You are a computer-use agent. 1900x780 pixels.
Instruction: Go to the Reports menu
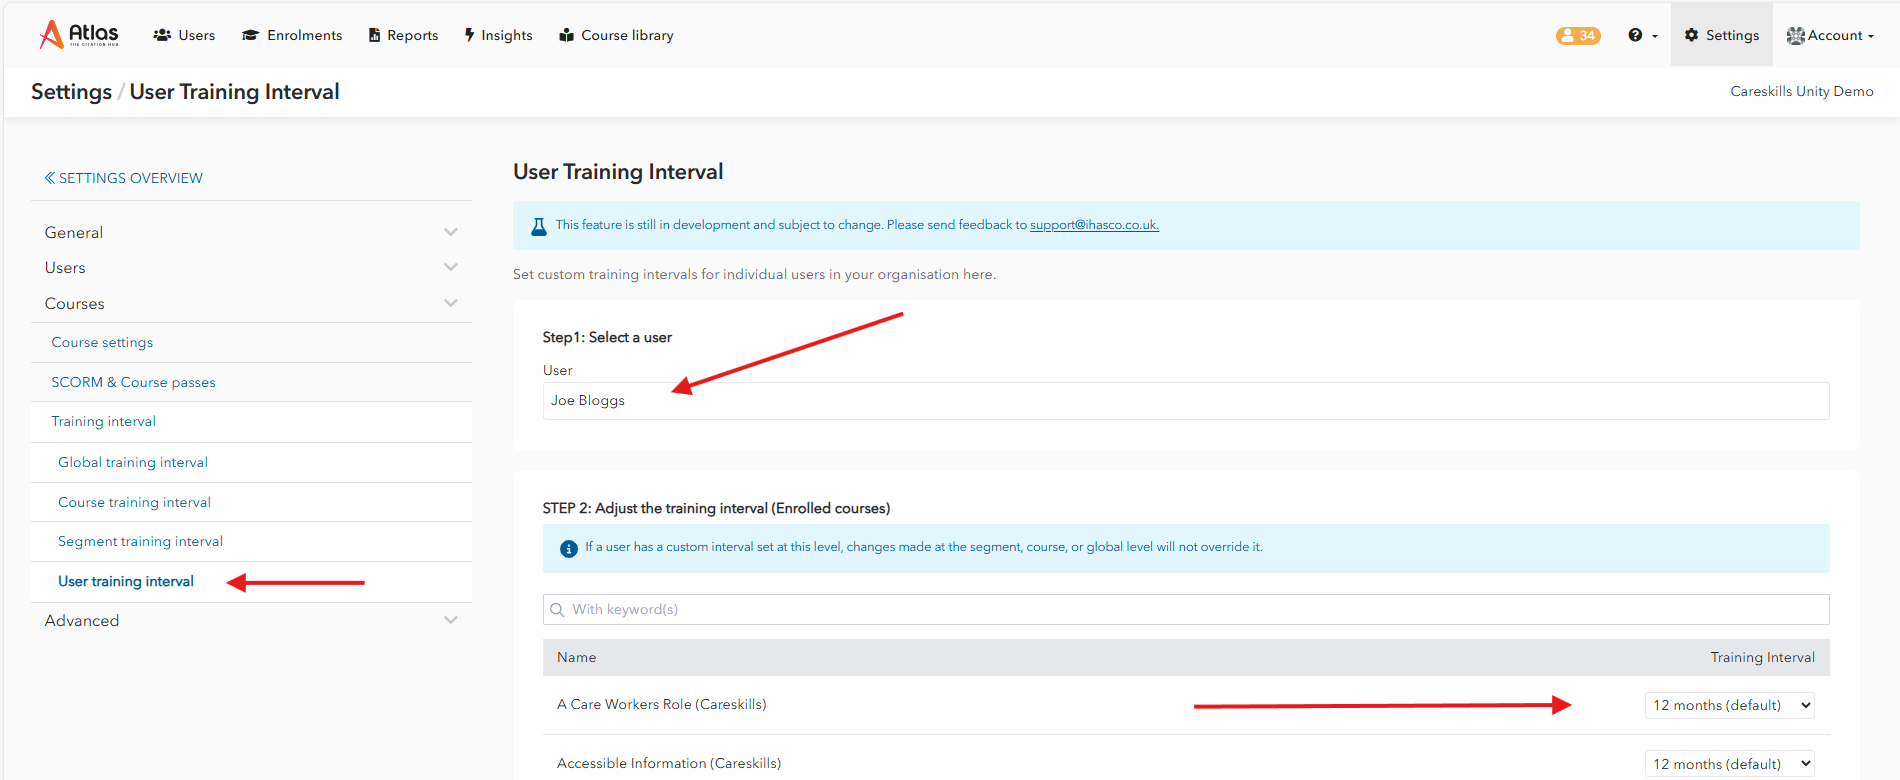coord(404,35)
